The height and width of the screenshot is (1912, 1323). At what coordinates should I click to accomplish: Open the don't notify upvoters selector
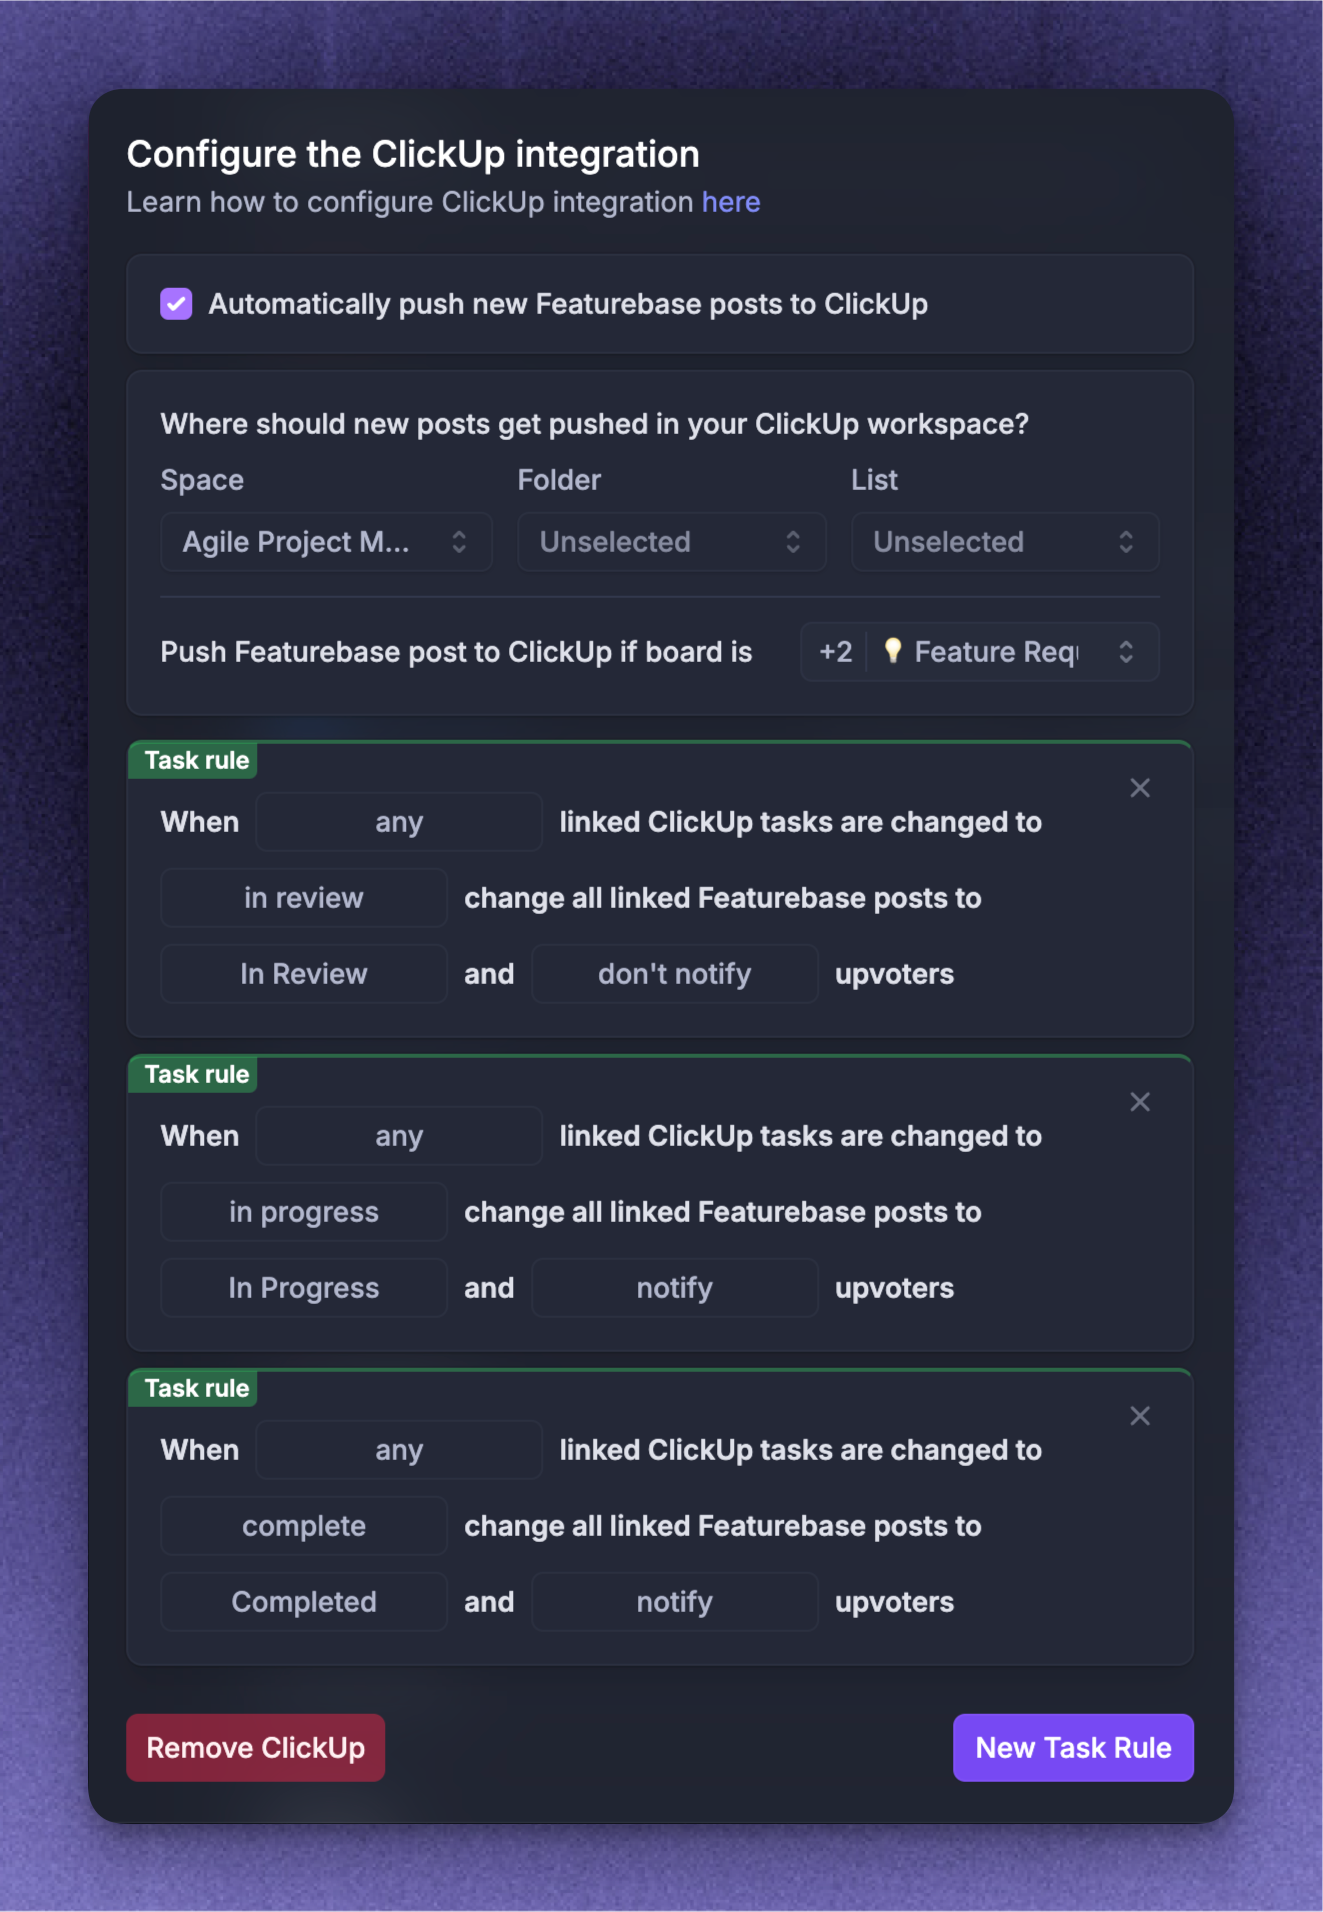pyautogui.click(x=675, y=974)
